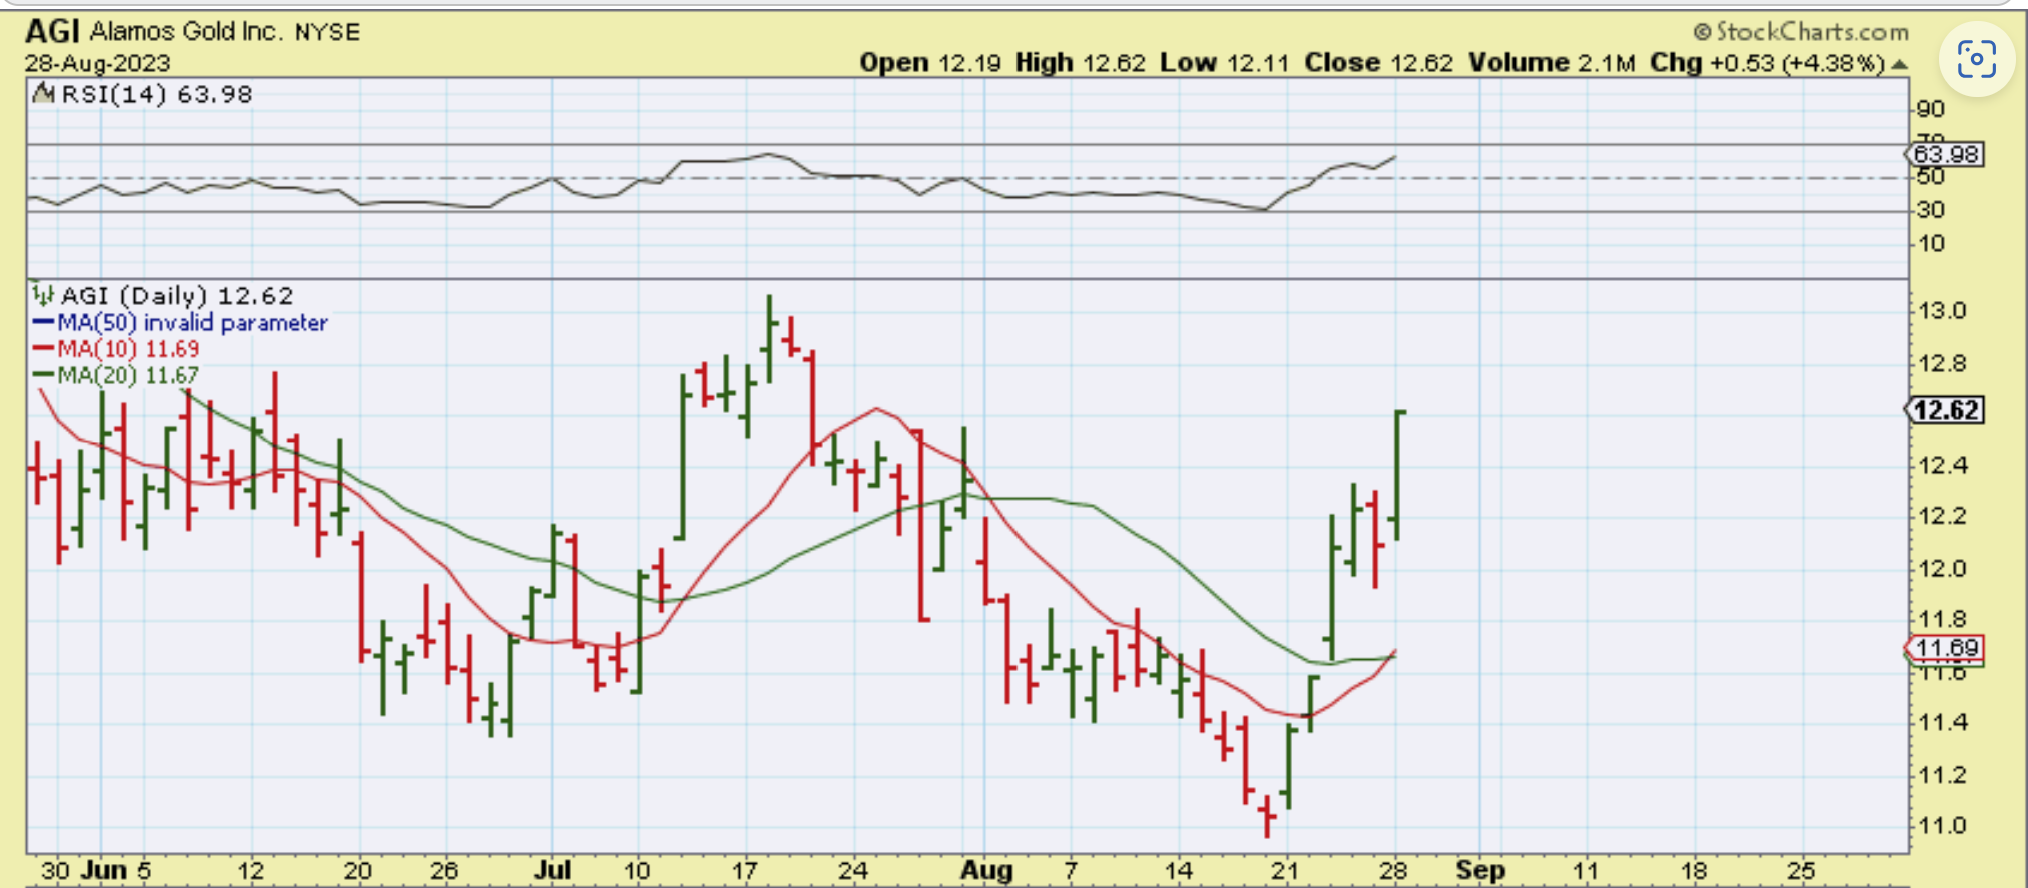Viewport: 2028px width, 888px height.
Task: Click the StockCharts.com attribution text
Action: (x=1801, y=32)
